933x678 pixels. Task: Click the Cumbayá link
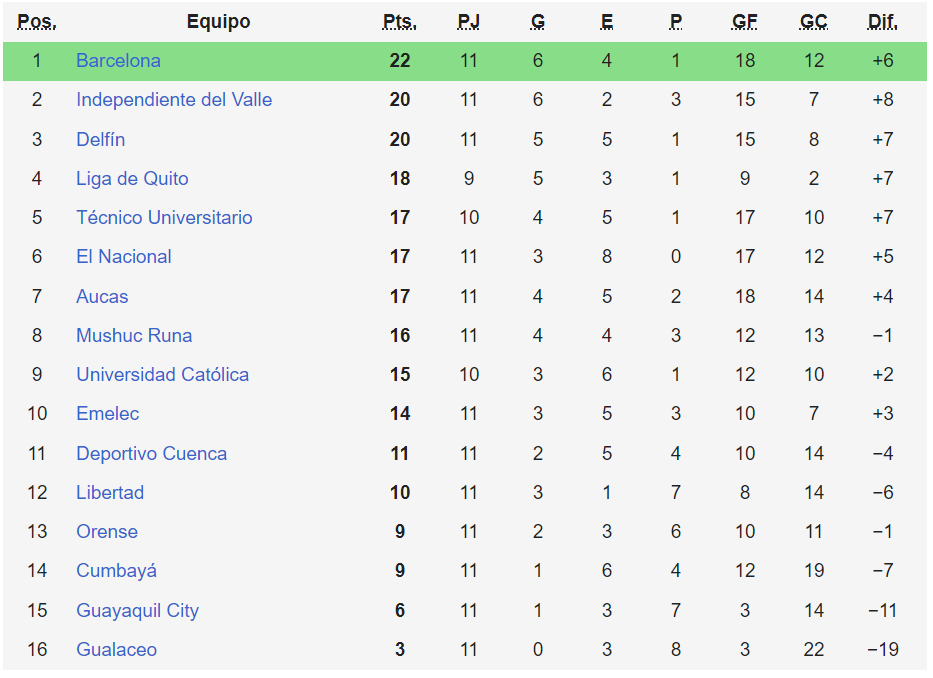(x=116, y=571)
